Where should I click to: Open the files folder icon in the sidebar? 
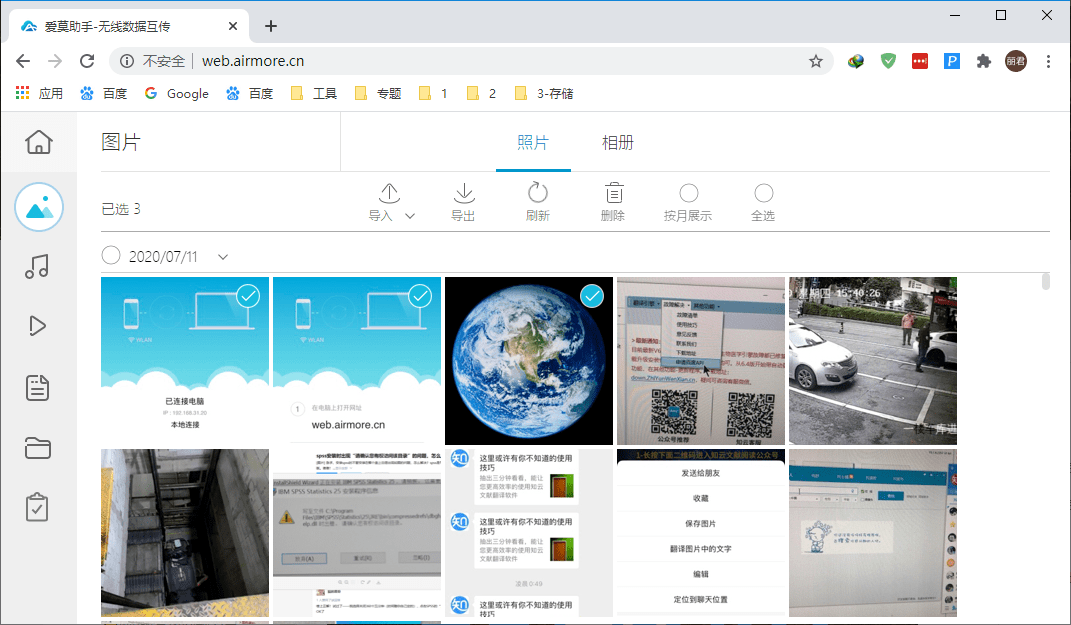click(x=38, y=448)
